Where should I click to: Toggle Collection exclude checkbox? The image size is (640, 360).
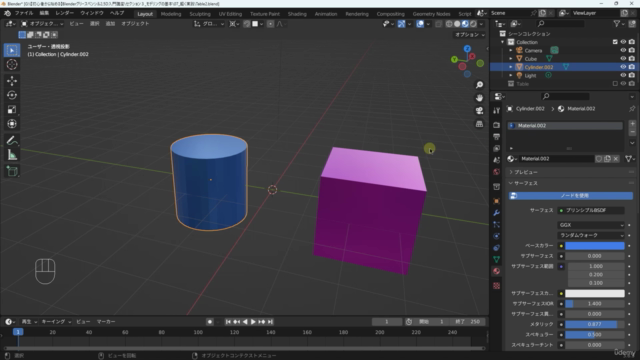(615, 42)
